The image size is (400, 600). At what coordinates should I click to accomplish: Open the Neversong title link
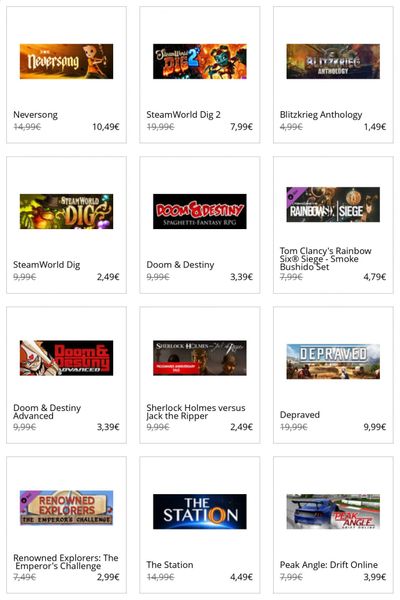tap(35, 115)
